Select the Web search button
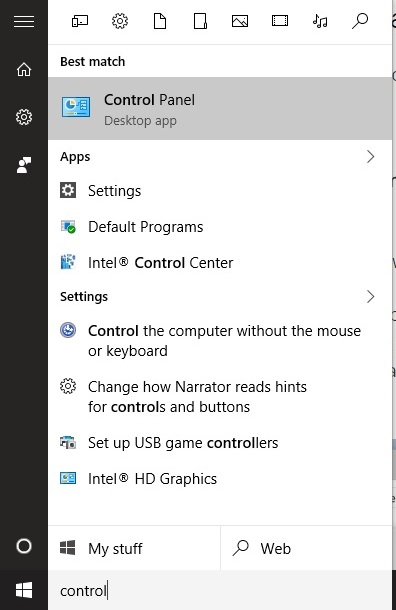Image resolution: width=396 pixels, height=610 pixels. (306, 548)
